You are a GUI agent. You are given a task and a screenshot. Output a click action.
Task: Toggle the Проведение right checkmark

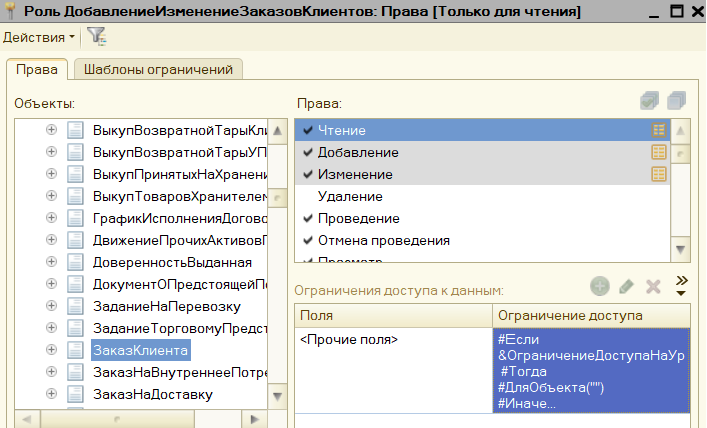[308, 218]
